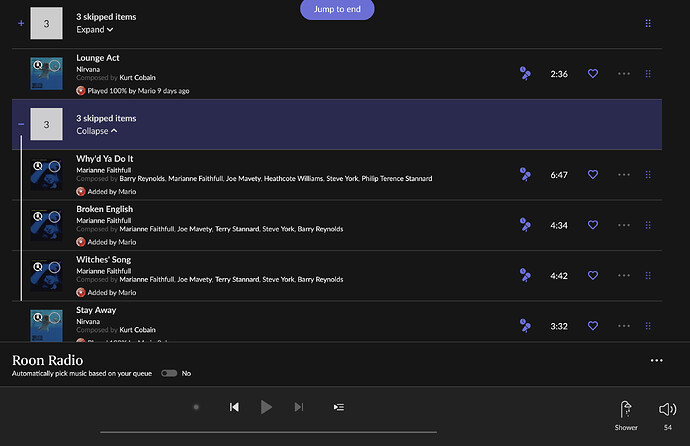
Task: Open volume control speaker icon
Action: pos(667,409)
